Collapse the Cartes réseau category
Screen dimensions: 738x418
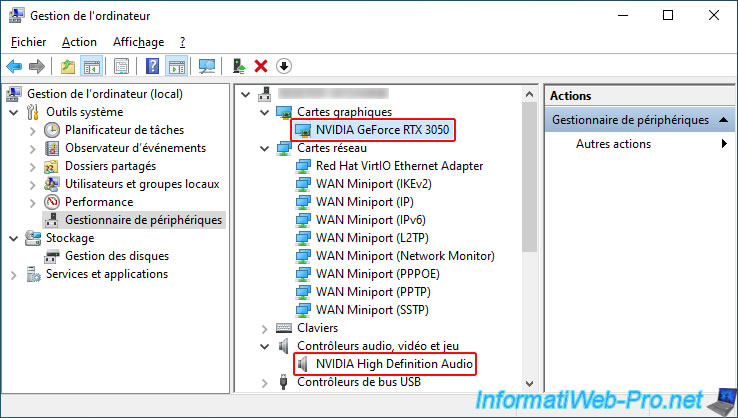(x=265, y=149)
